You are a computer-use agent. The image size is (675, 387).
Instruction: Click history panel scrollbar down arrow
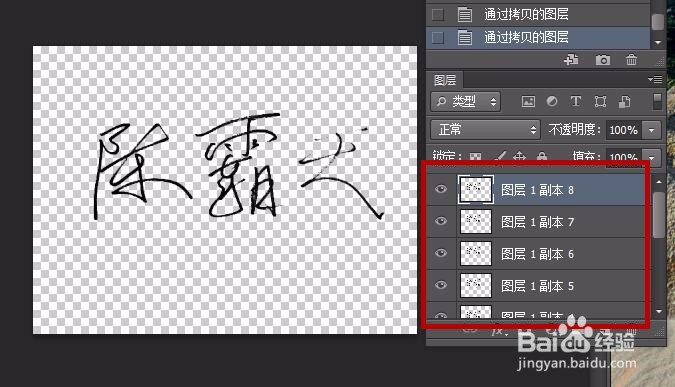tap(657, 42)
